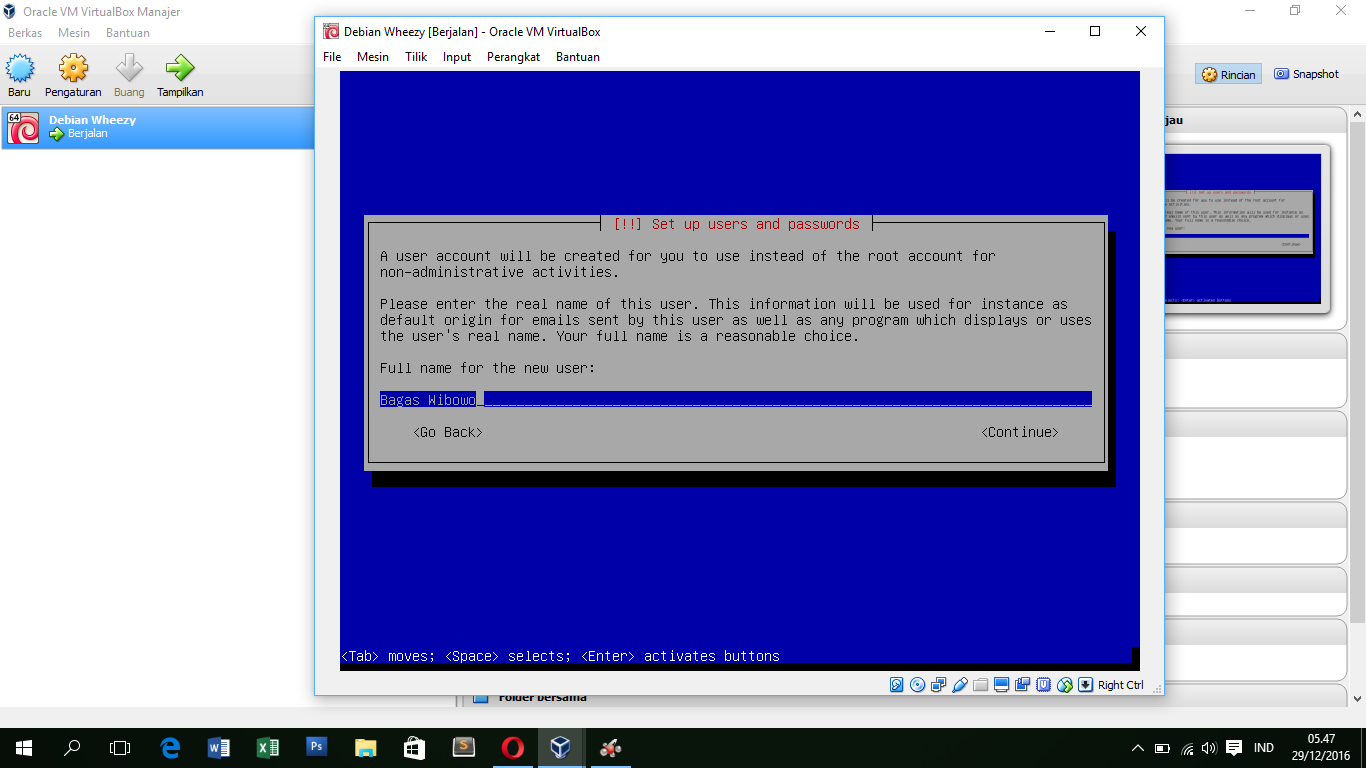The width and height of the screenshot is (1366, 768).
Task: Open the VM window's Bantuan menu
Action: click(578, 57)
